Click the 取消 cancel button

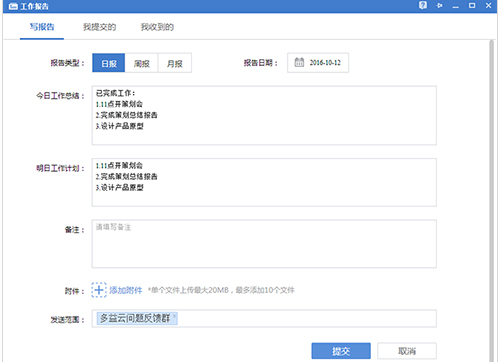click(x=407, y=351)
